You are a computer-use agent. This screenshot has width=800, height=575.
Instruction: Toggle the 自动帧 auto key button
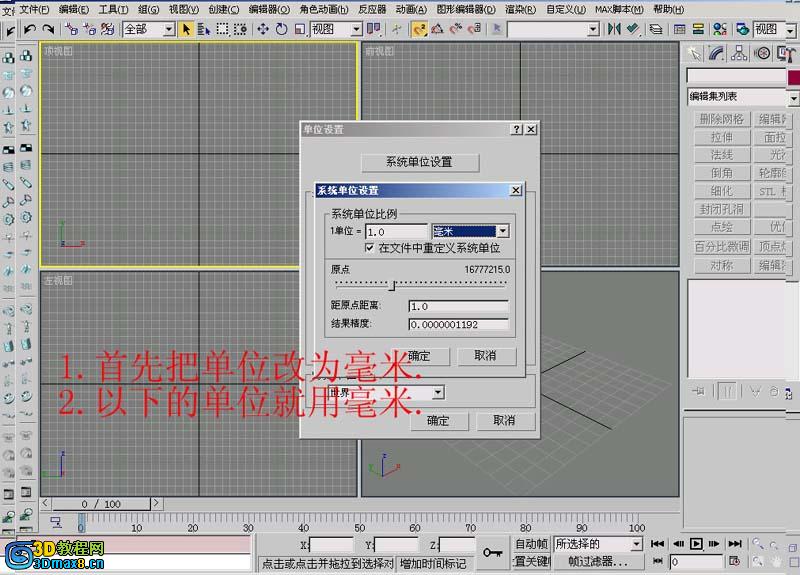pos(531,544)
